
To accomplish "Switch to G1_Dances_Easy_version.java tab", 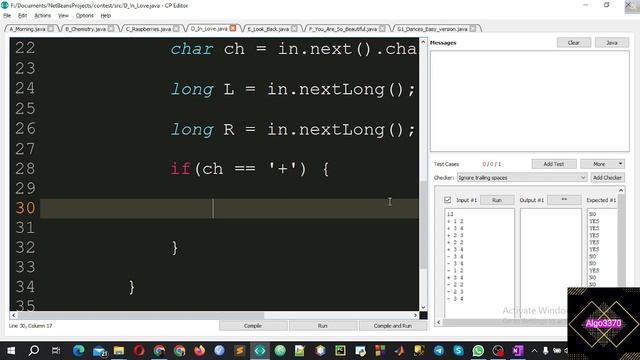I will point(432,29).
